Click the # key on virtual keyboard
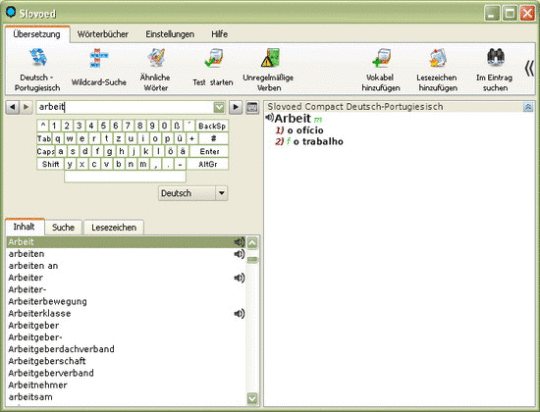 [213, 138]
